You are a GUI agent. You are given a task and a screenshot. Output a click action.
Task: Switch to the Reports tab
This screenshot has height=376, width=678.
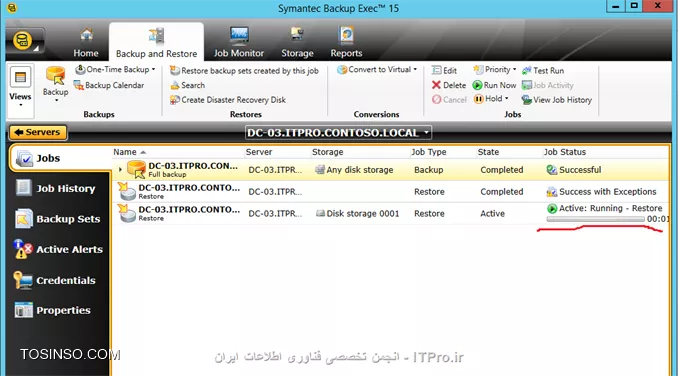(346, 43)
